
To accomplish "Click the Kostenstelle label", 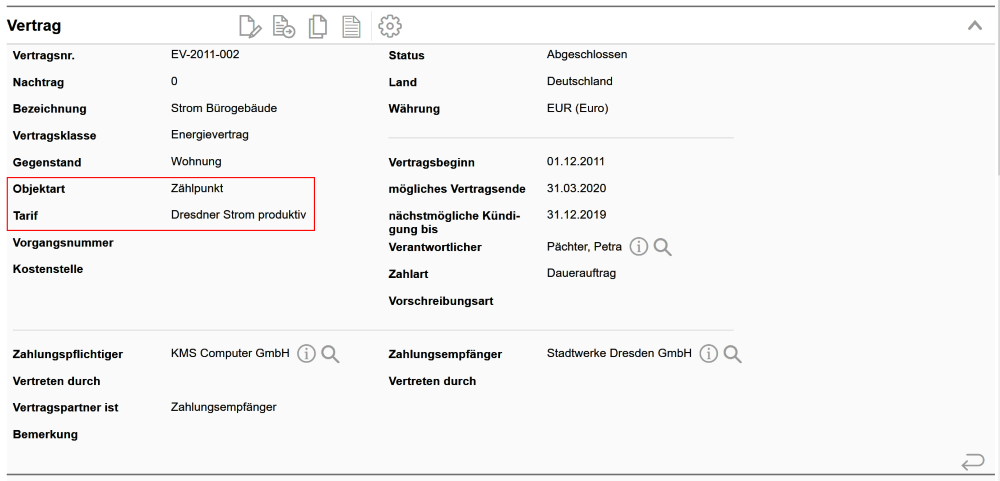I will 48,269.
